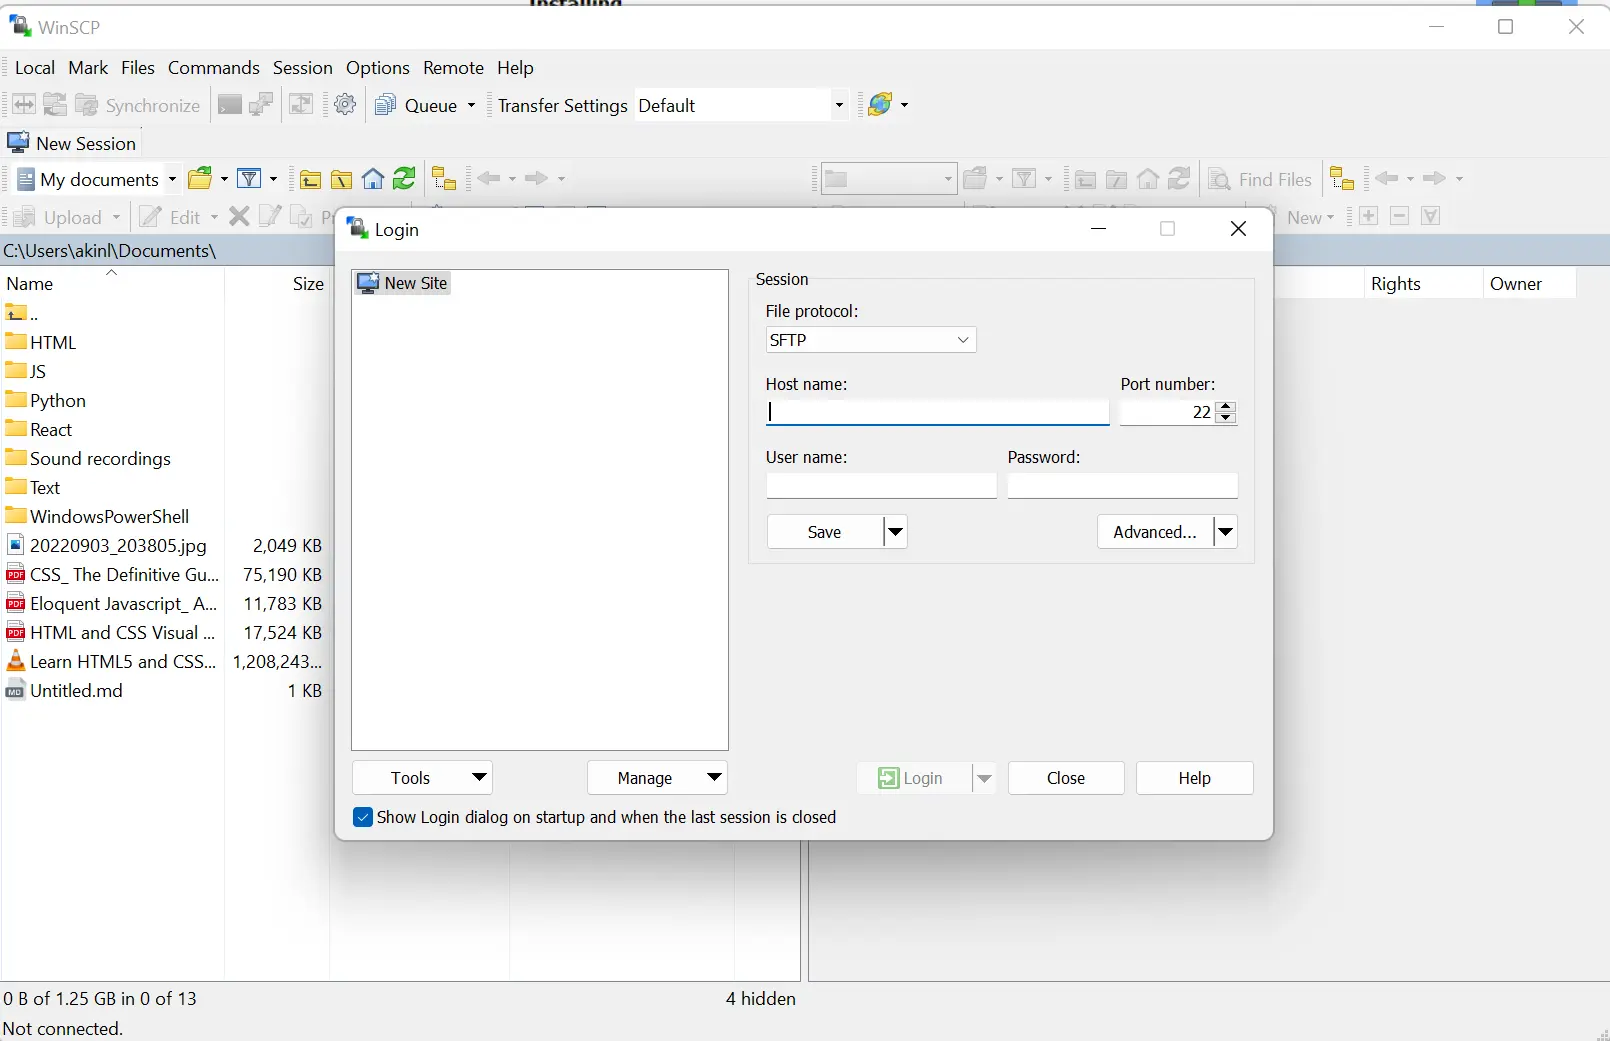This screenshot has height=1041, width=1610.
Task: Open the Mark menu
Action: click(88, 67)
